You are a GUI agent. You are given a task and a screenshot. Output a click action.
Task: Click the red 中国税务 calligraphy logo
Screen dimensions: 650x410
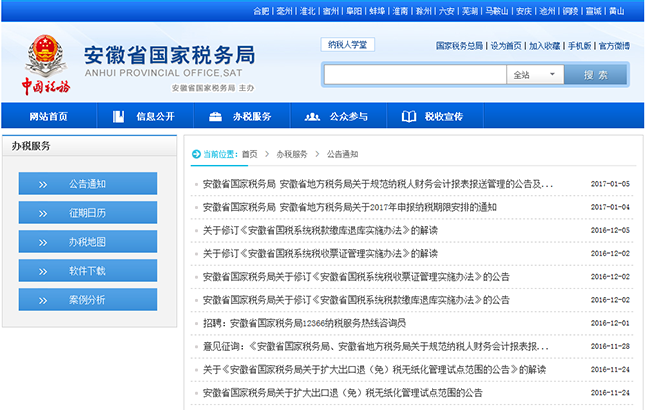coord(43,88)
